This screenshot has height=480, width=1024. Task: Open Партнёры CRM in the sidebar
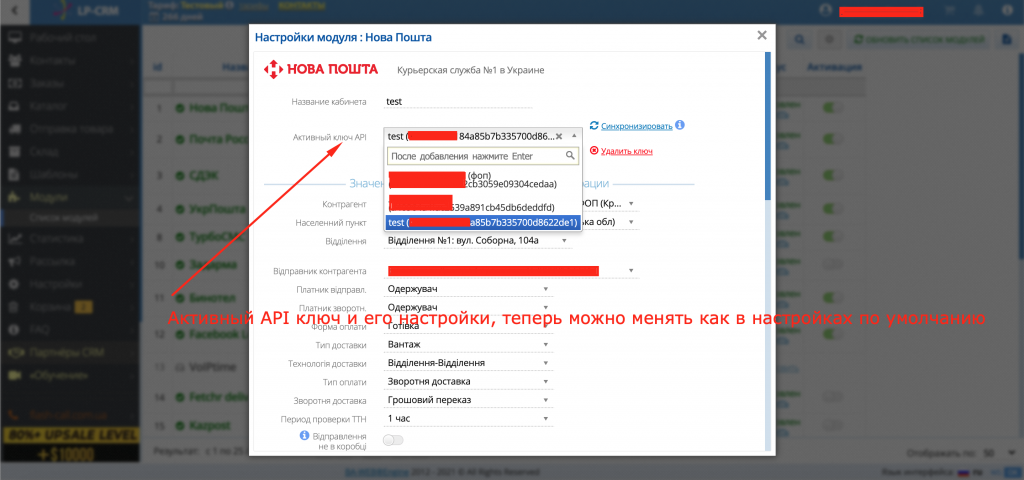point(70,353)
